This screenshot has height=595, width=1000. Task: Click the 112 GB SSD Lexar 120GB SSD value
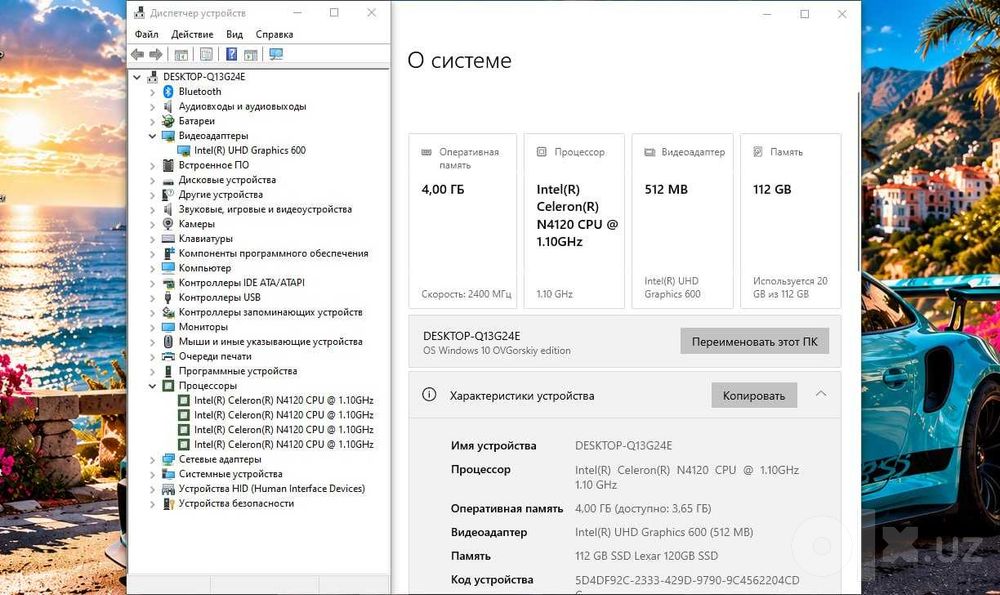pyautogui.click(x=647, y=556)
